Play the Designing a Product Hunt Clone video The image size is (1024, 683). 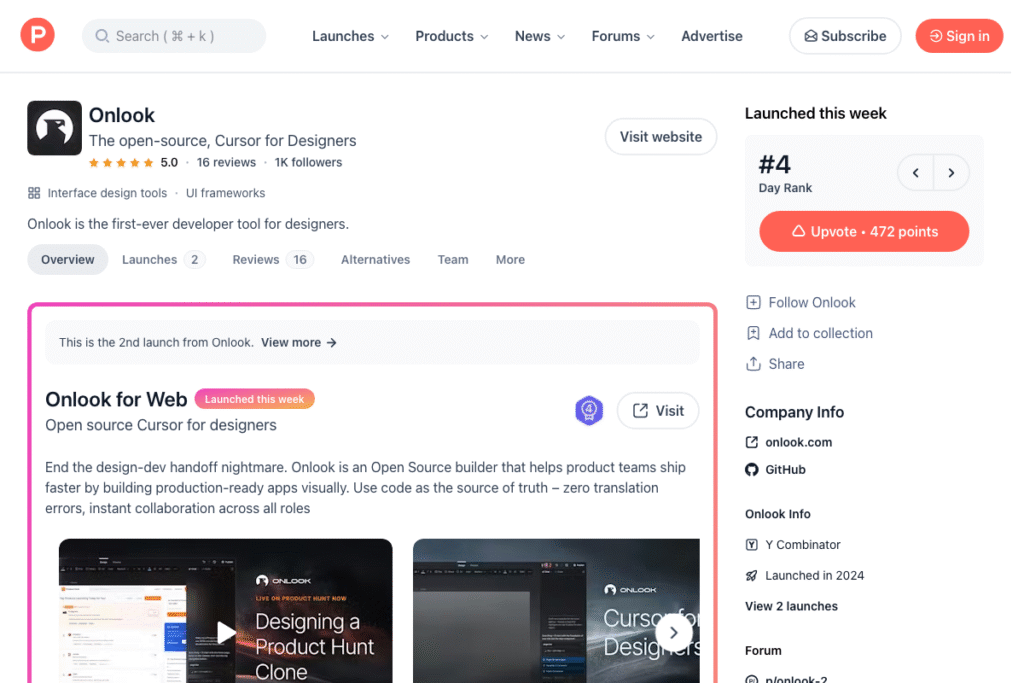[x=226, y=632]
